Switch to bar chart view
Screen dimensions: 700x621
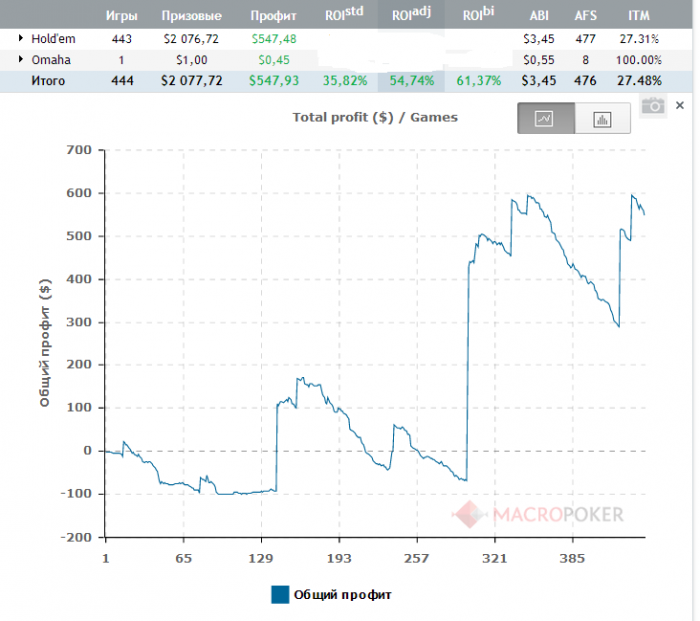click(x=603, y=118)
